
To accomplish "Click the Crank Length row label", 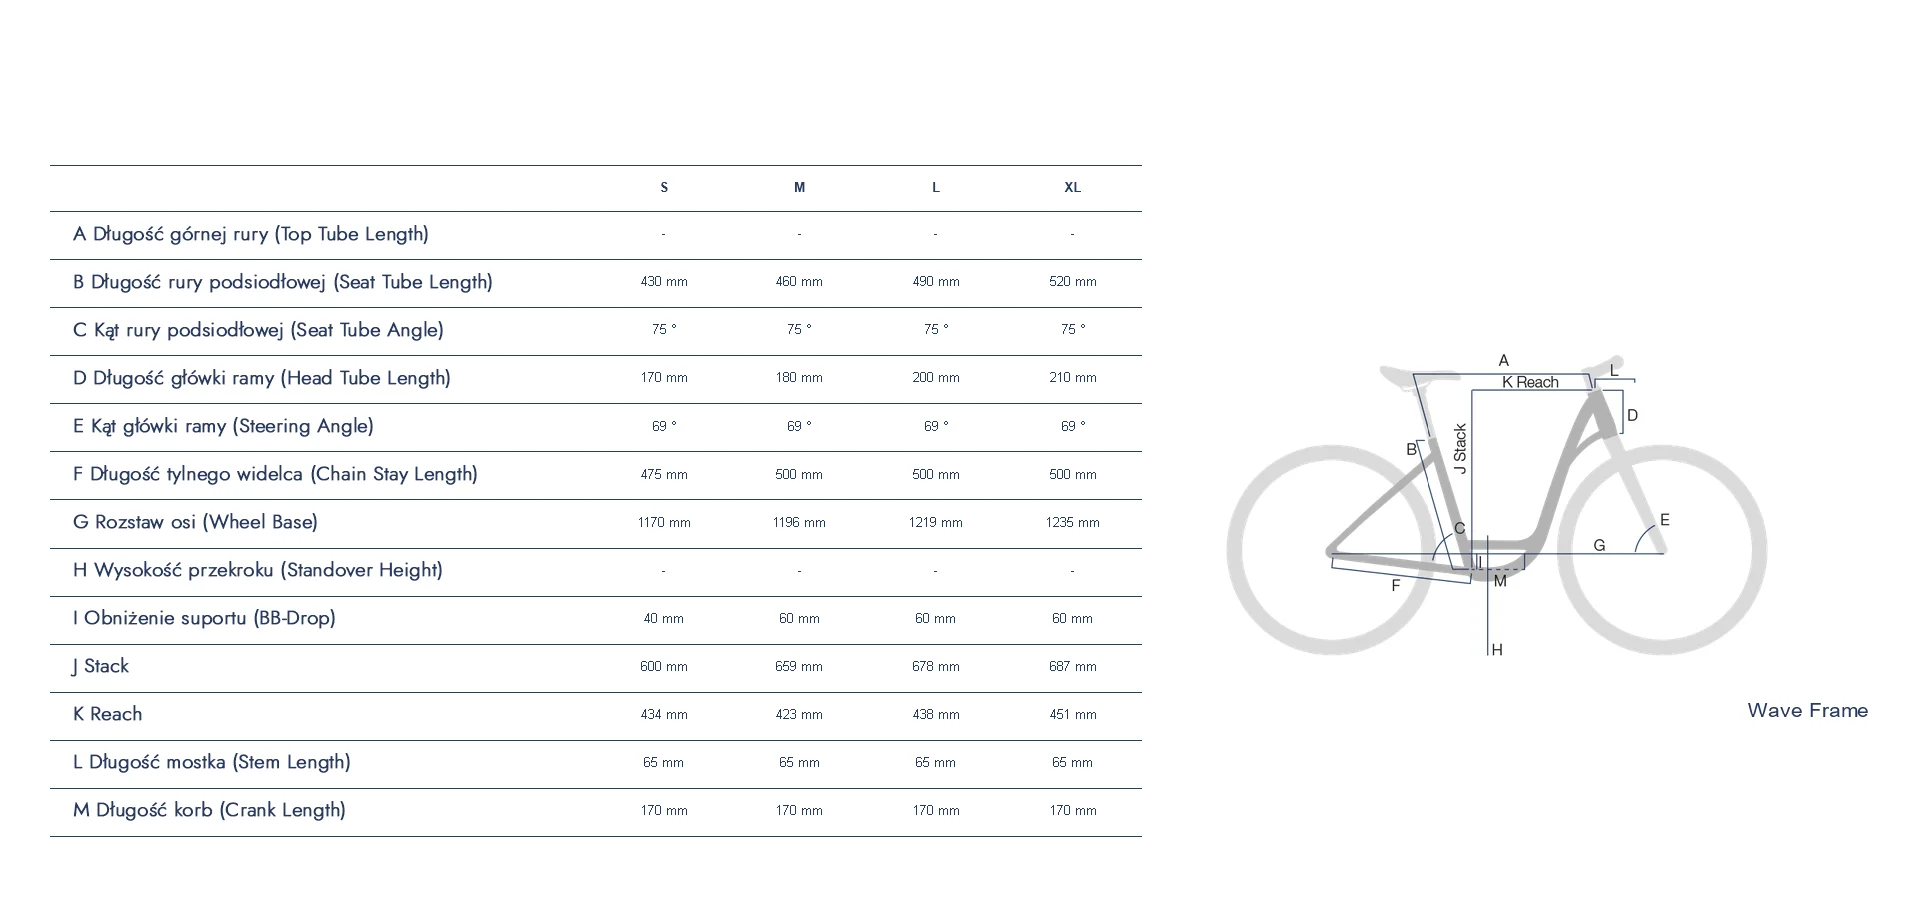I will [x=209, y=810].
